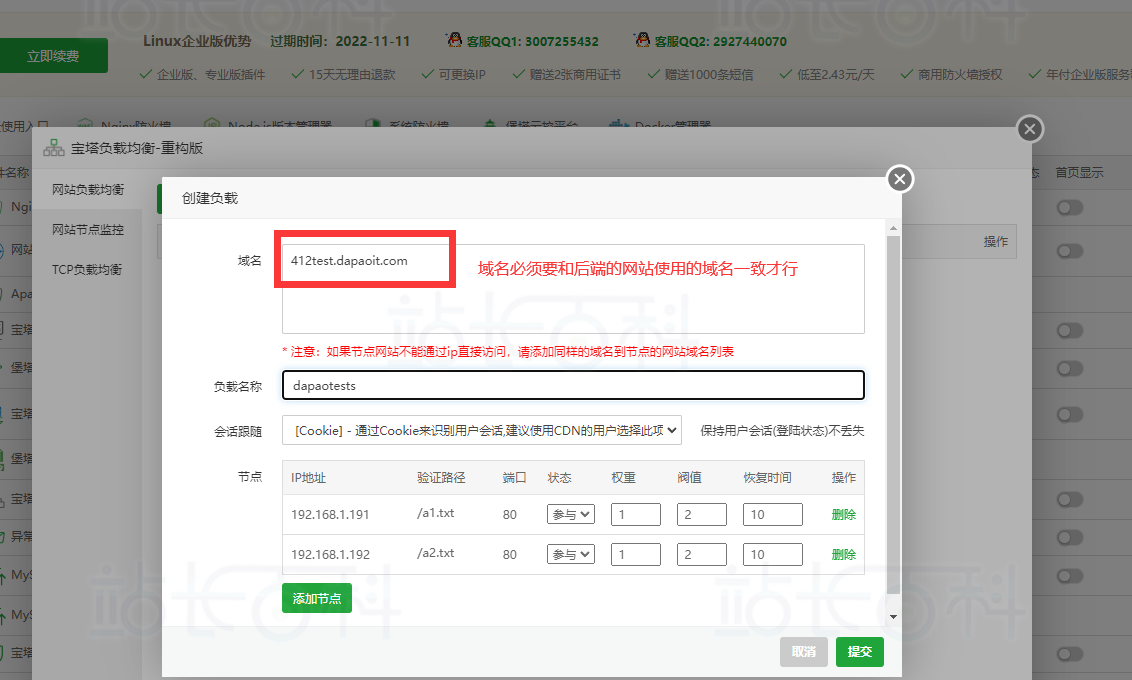Click the 客服QQ1 penguin icon

pyautogui.click(x=455, y=41)
